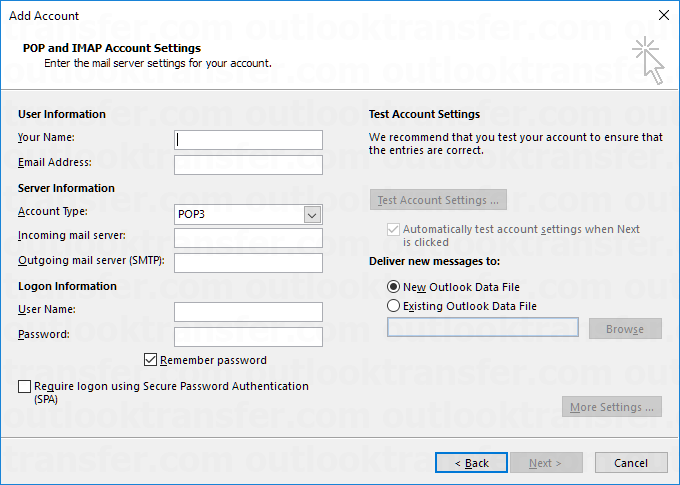680x485 pixels.
Task: Toggle Automatically test account settings checkbox
Action: coord(393,229)
